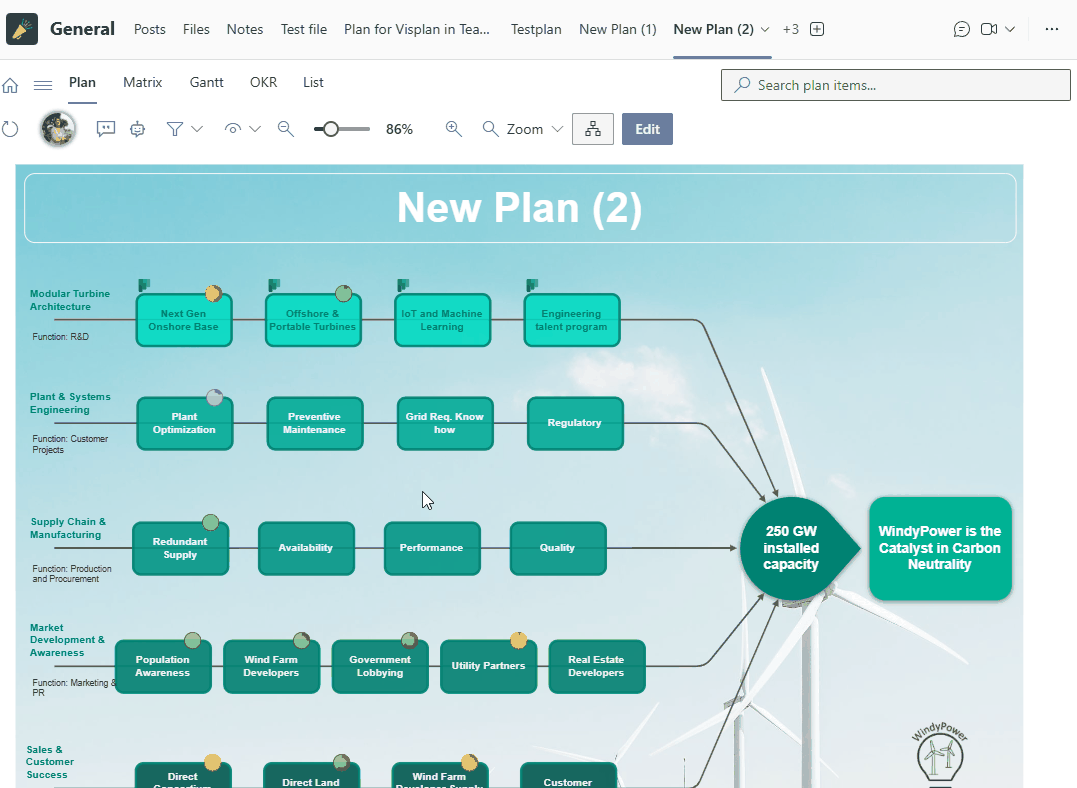Viewport: 1077px width, 788px height.
Task: Click the add tab plus icon
Action: (817, 29)
